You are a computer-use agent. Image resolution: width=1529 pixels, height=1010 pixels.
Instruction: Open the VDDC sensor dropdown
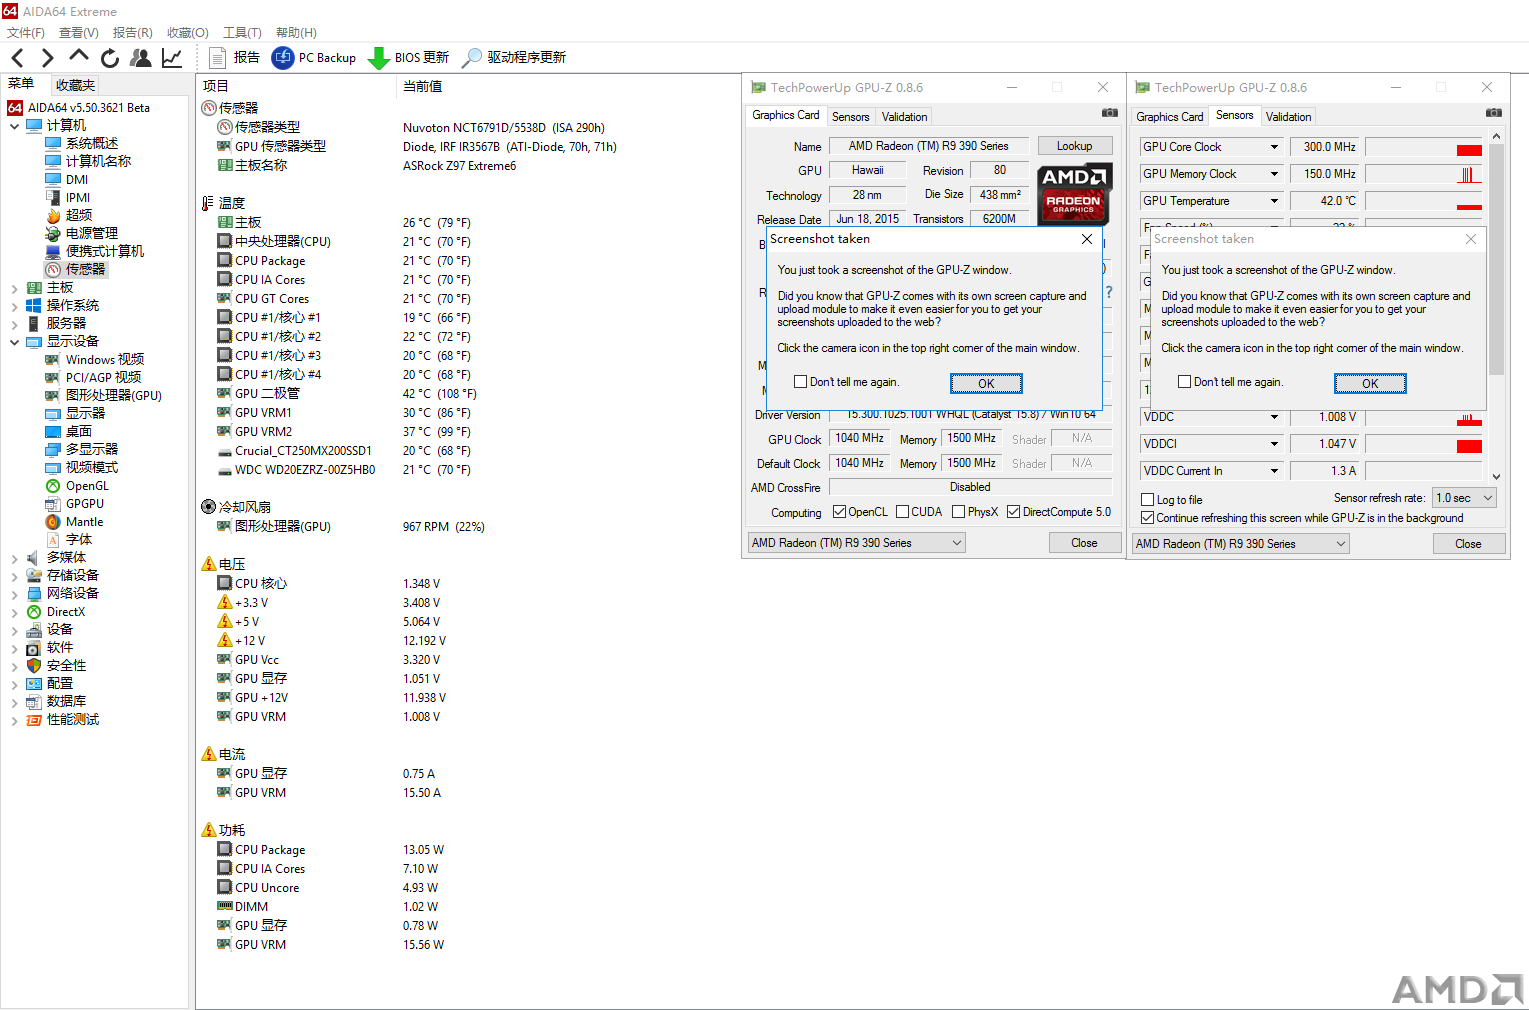[1274, 417]
